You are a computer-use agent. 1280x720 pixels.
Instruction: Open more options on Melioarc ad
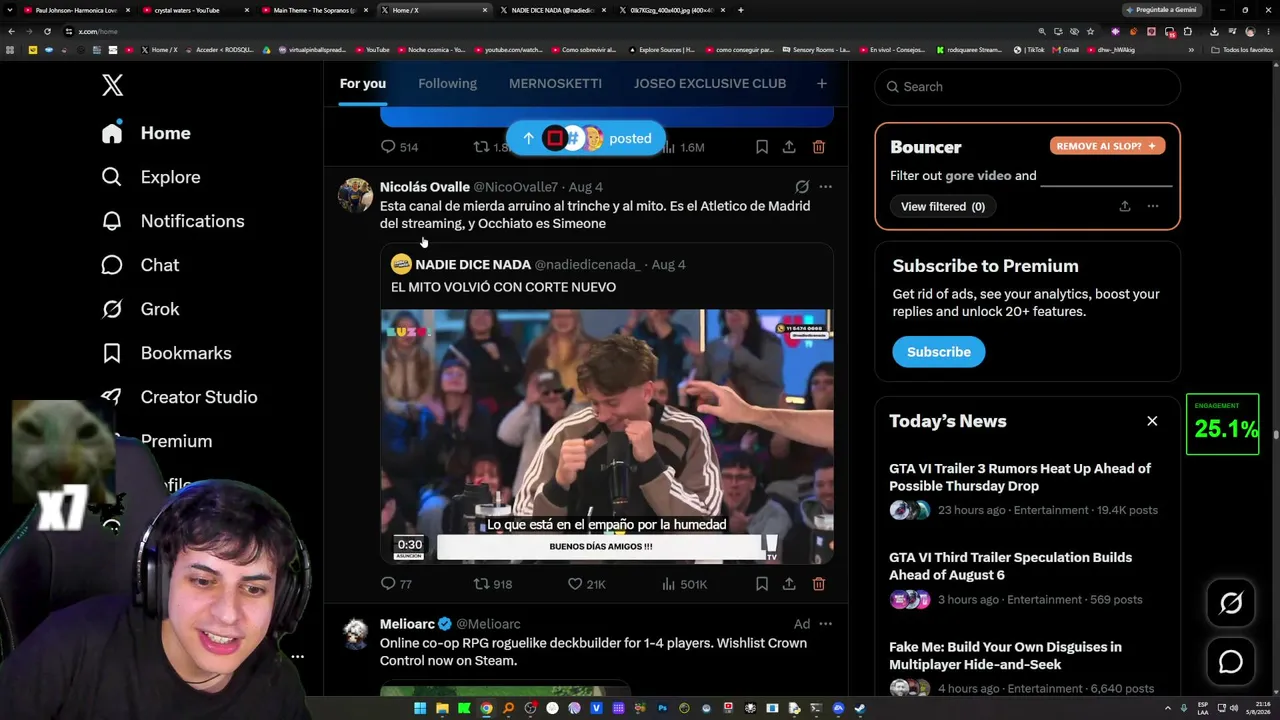click(x=825, y=624)
